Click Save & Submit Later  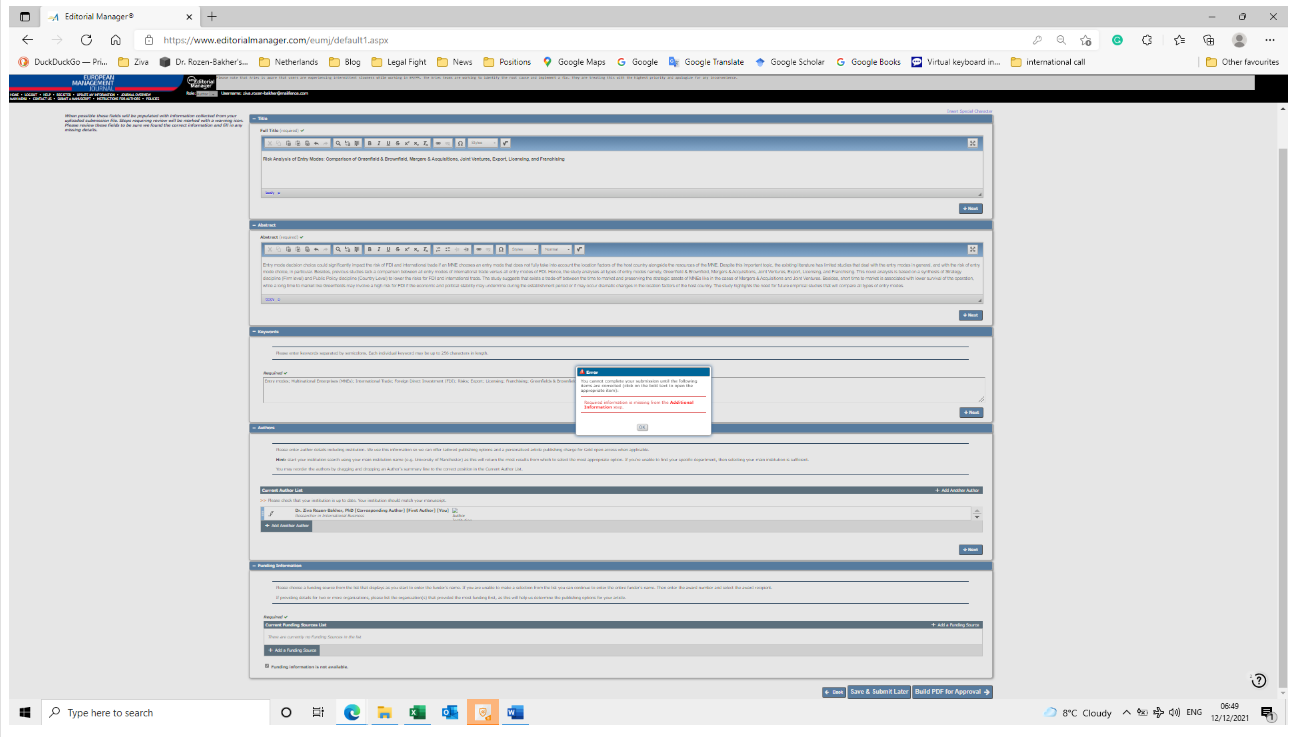coord(879,692)
